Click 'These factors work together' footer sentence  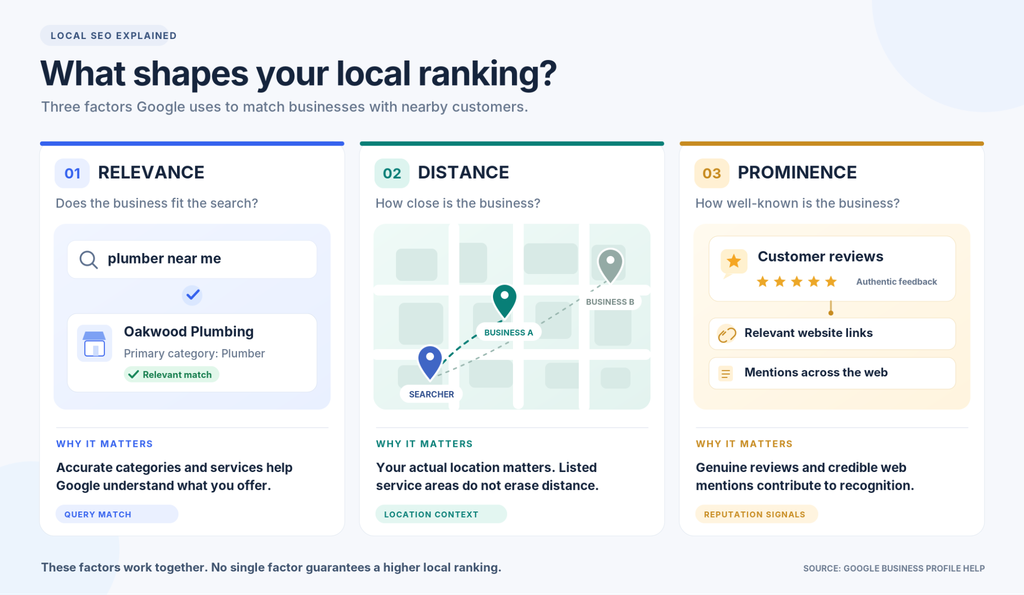tap(271, 568)
